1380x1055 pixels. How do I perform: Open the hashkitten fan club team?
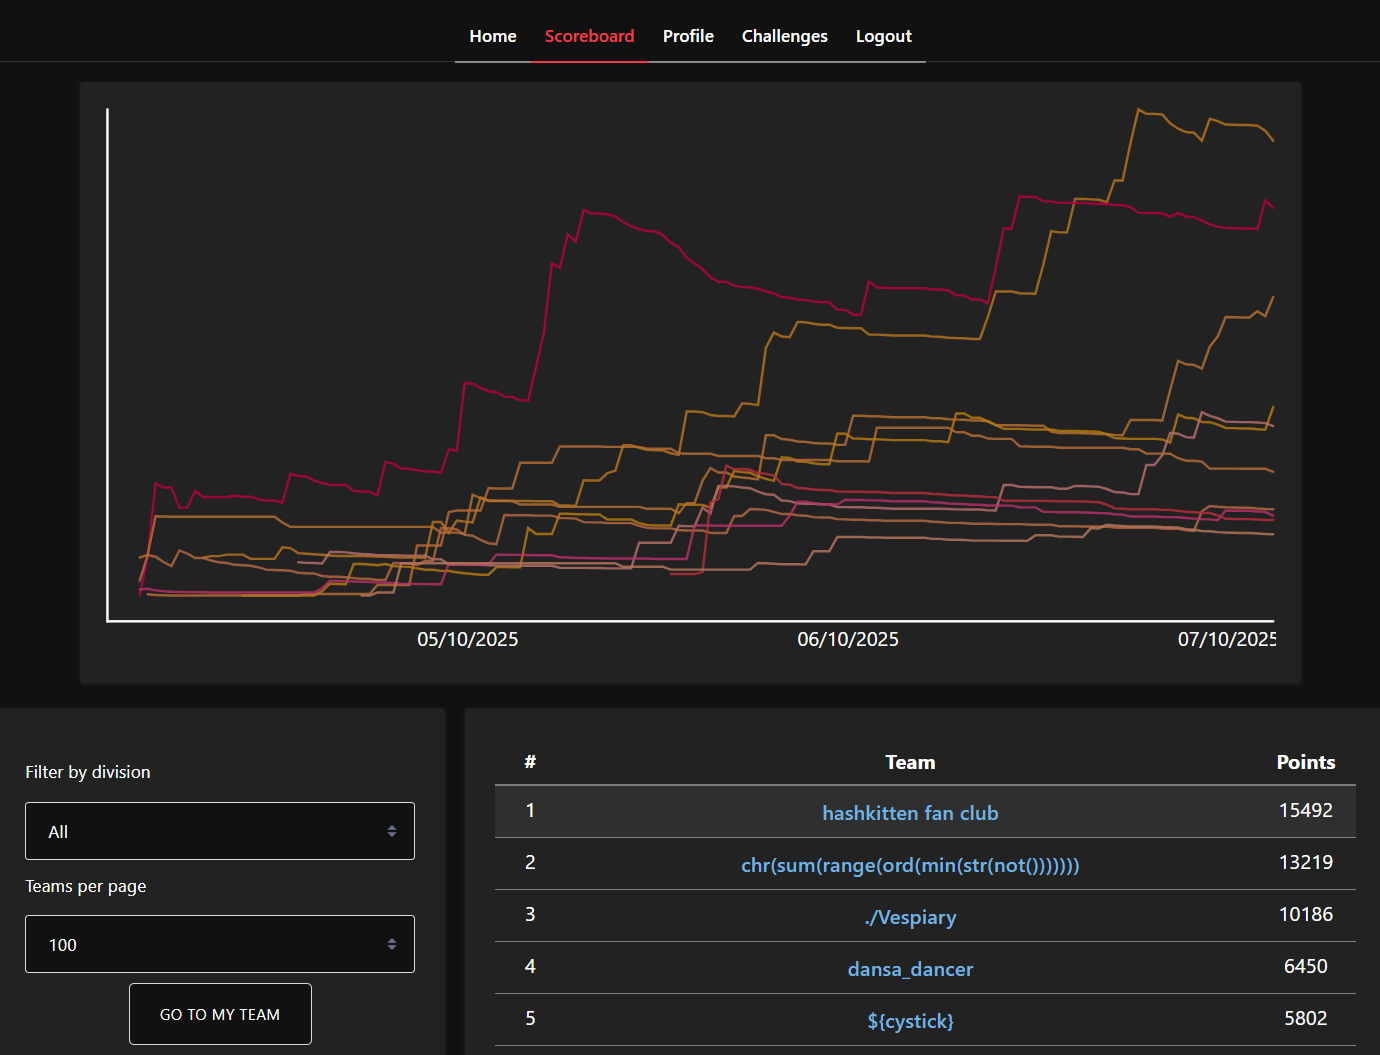(910, 813)
